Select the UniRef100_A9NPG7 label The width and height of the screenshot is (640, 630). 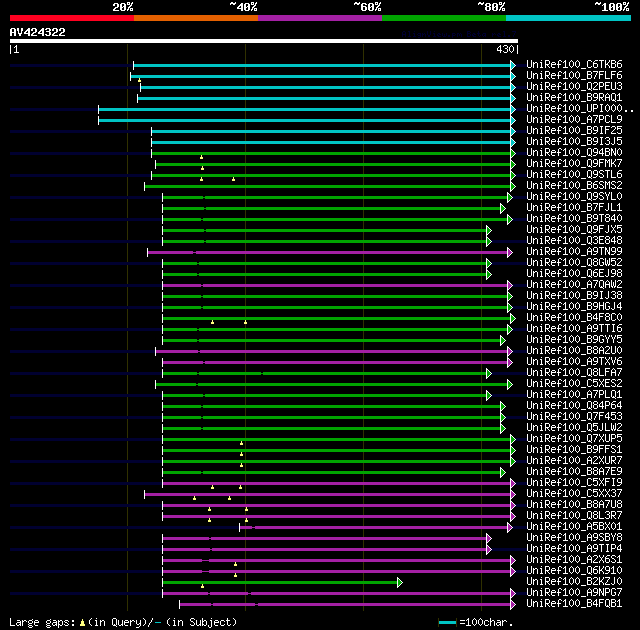point(574,593)
